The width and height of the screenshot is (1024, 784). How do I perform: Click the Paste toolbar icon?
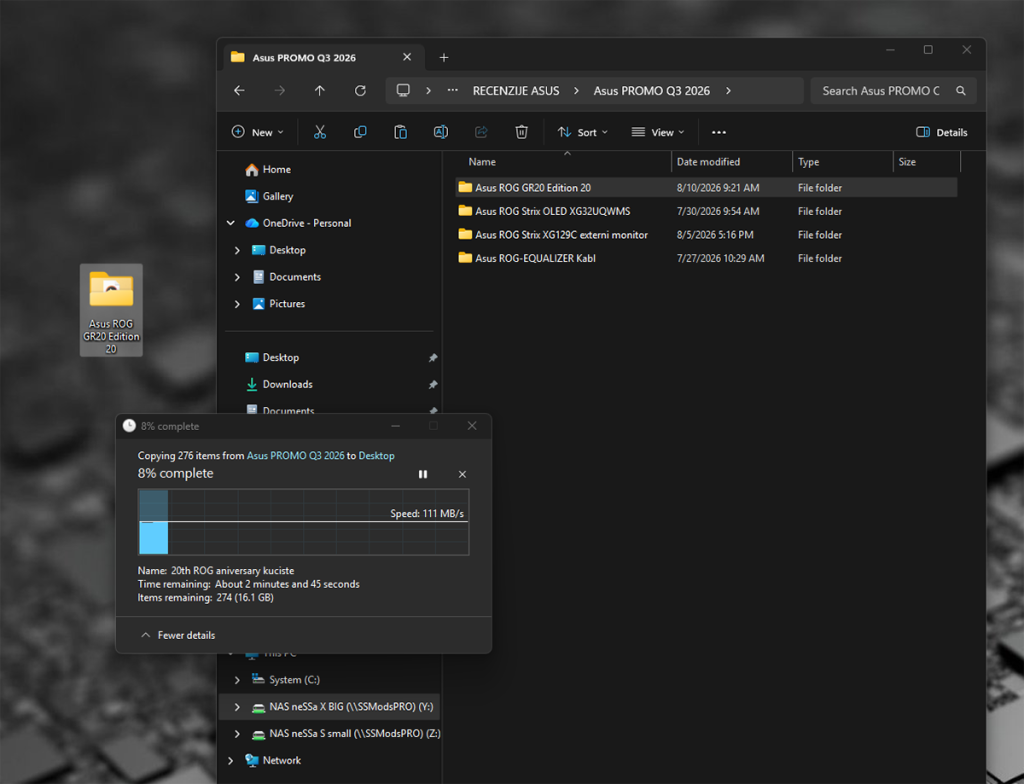(x=400, y=132)
